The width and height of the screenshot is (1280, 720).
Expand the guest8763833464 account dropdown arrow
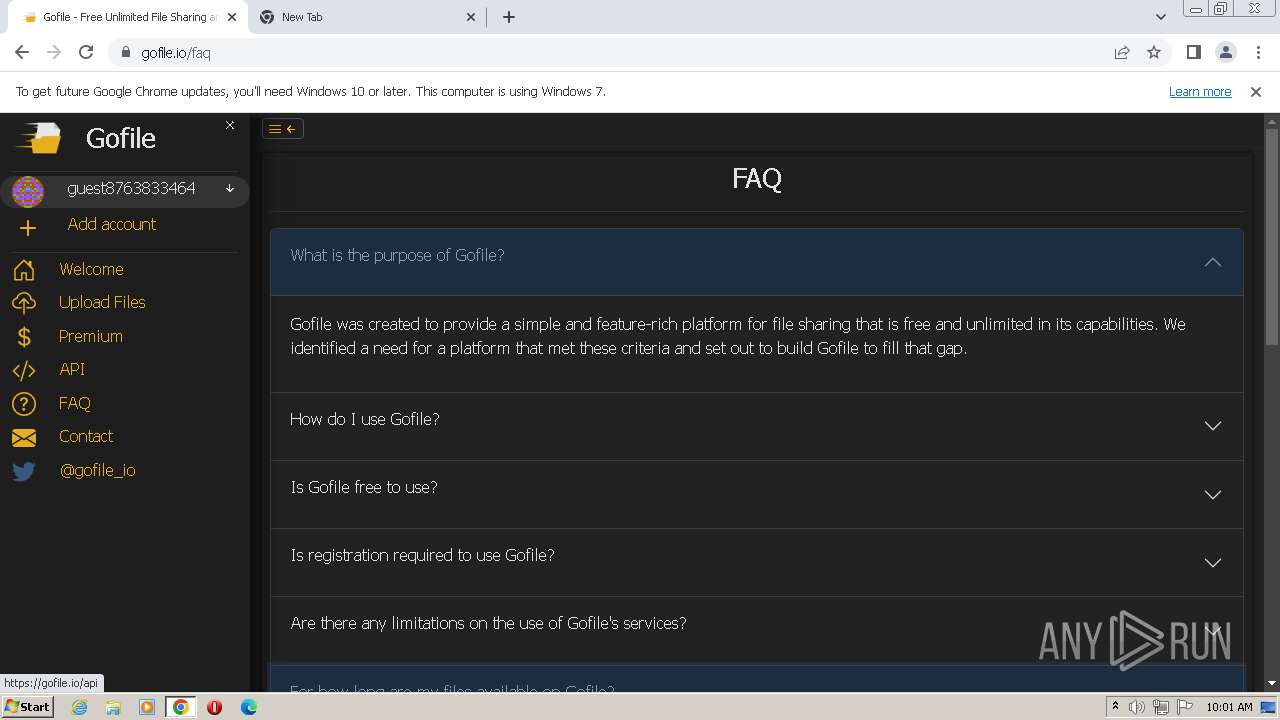(230, 188)
